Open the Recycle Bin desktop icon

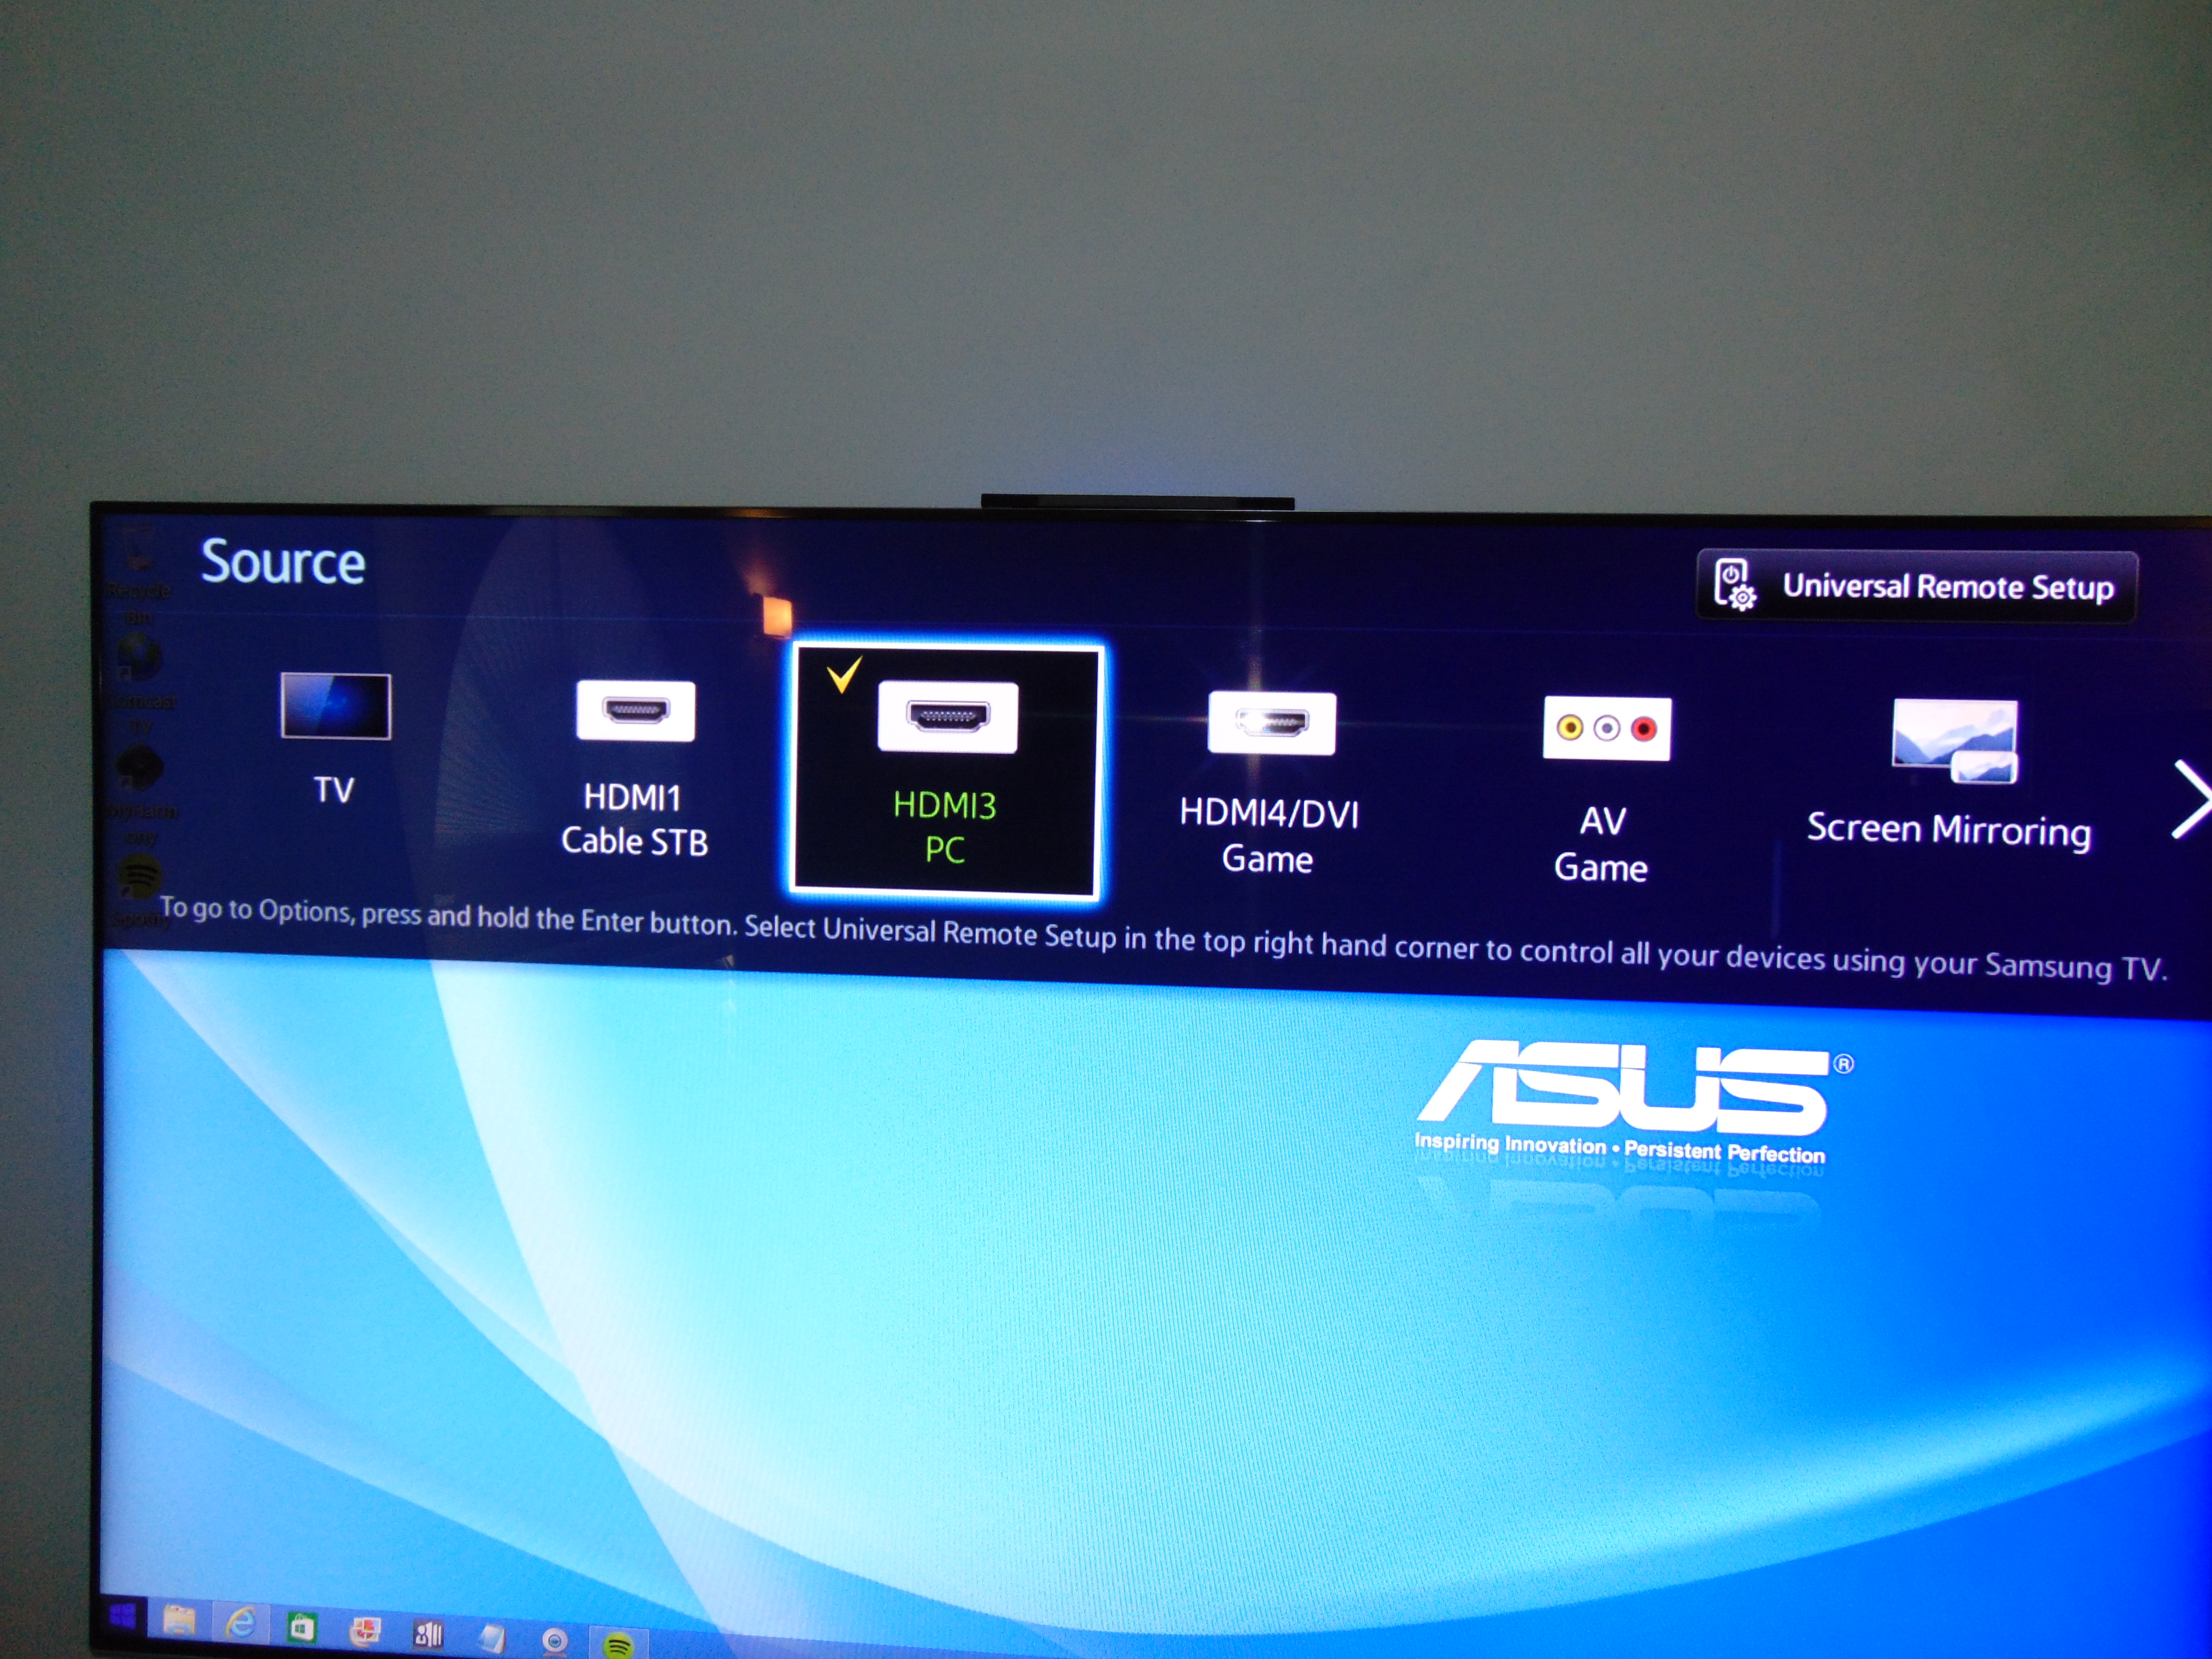coord(138,575)
